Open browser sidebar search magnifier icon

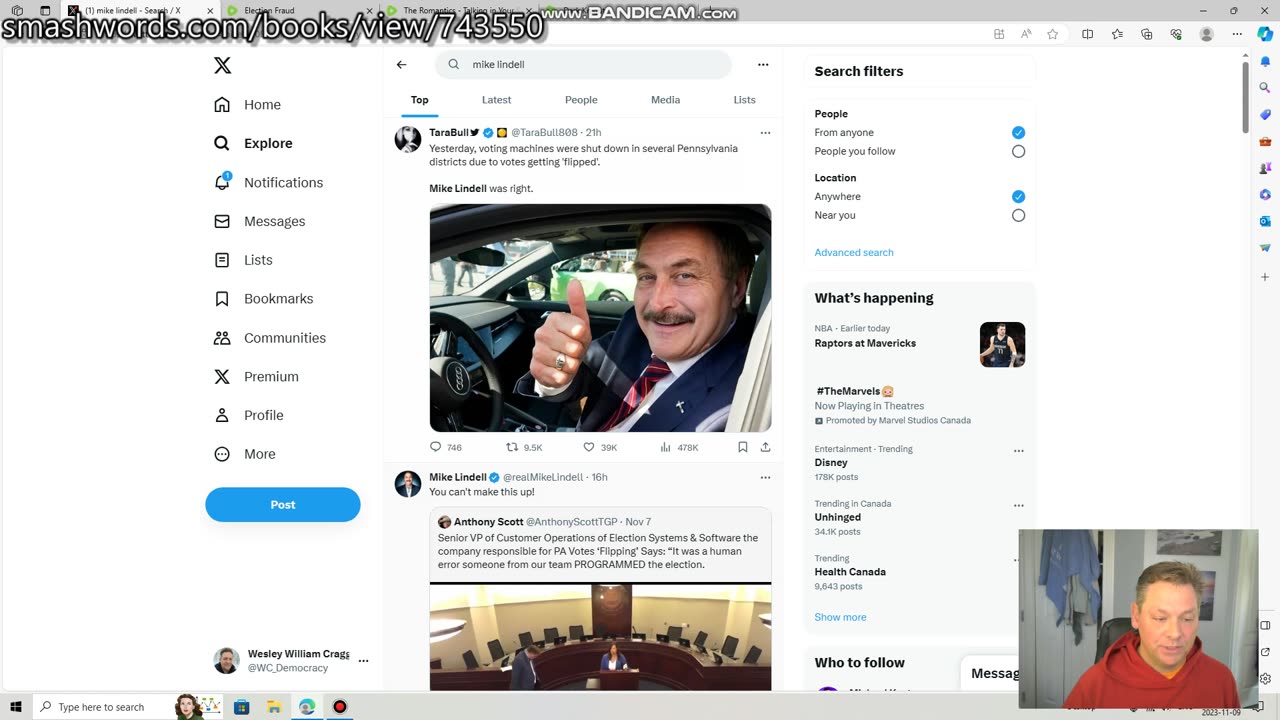[1265, 88]
